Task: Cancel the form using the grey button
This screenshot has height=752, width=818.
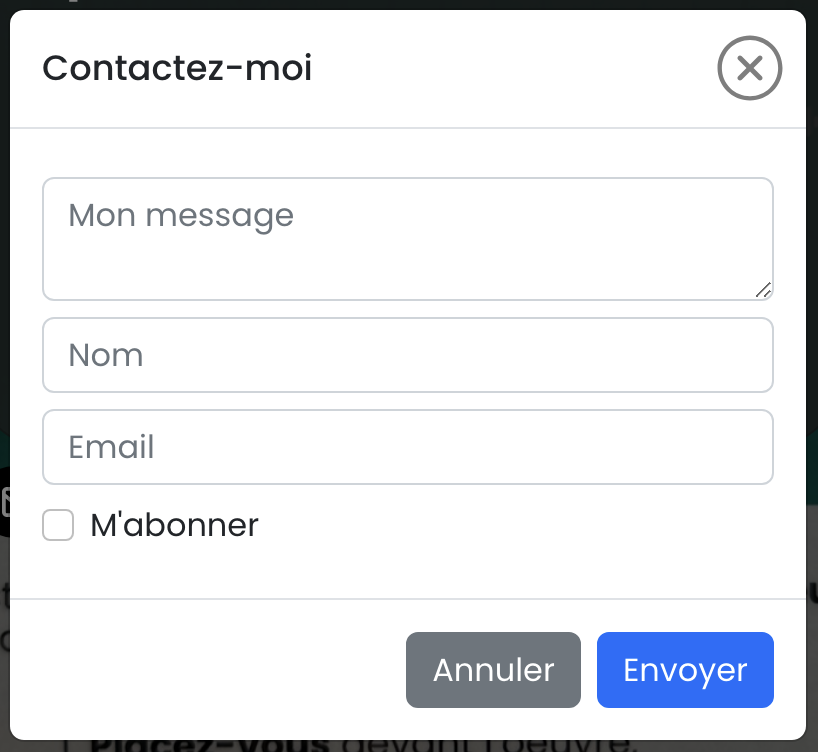Action: coord(493,670)
